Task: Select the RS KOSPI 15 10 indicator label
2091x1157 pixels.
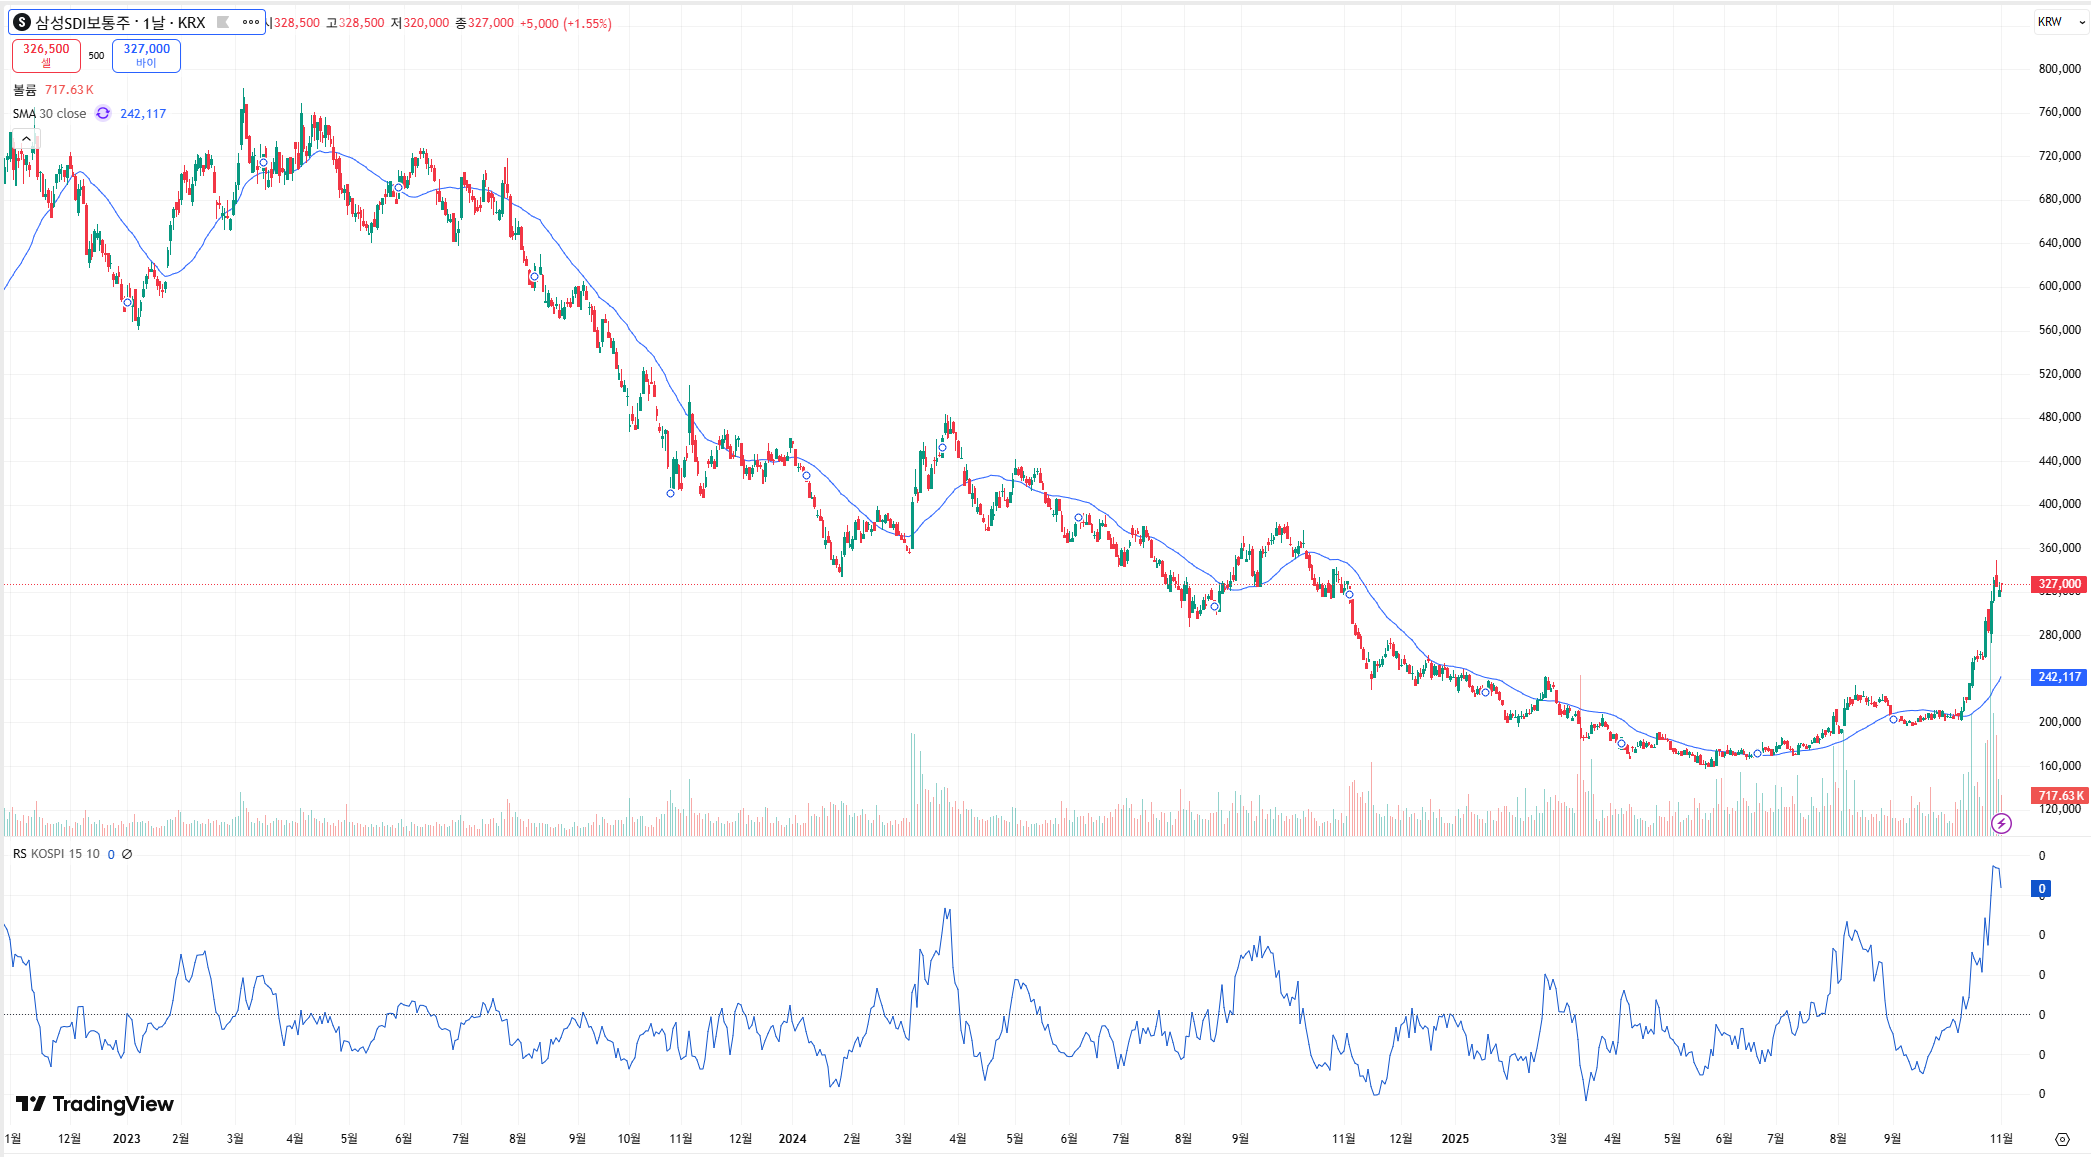Action: point(56,854)
